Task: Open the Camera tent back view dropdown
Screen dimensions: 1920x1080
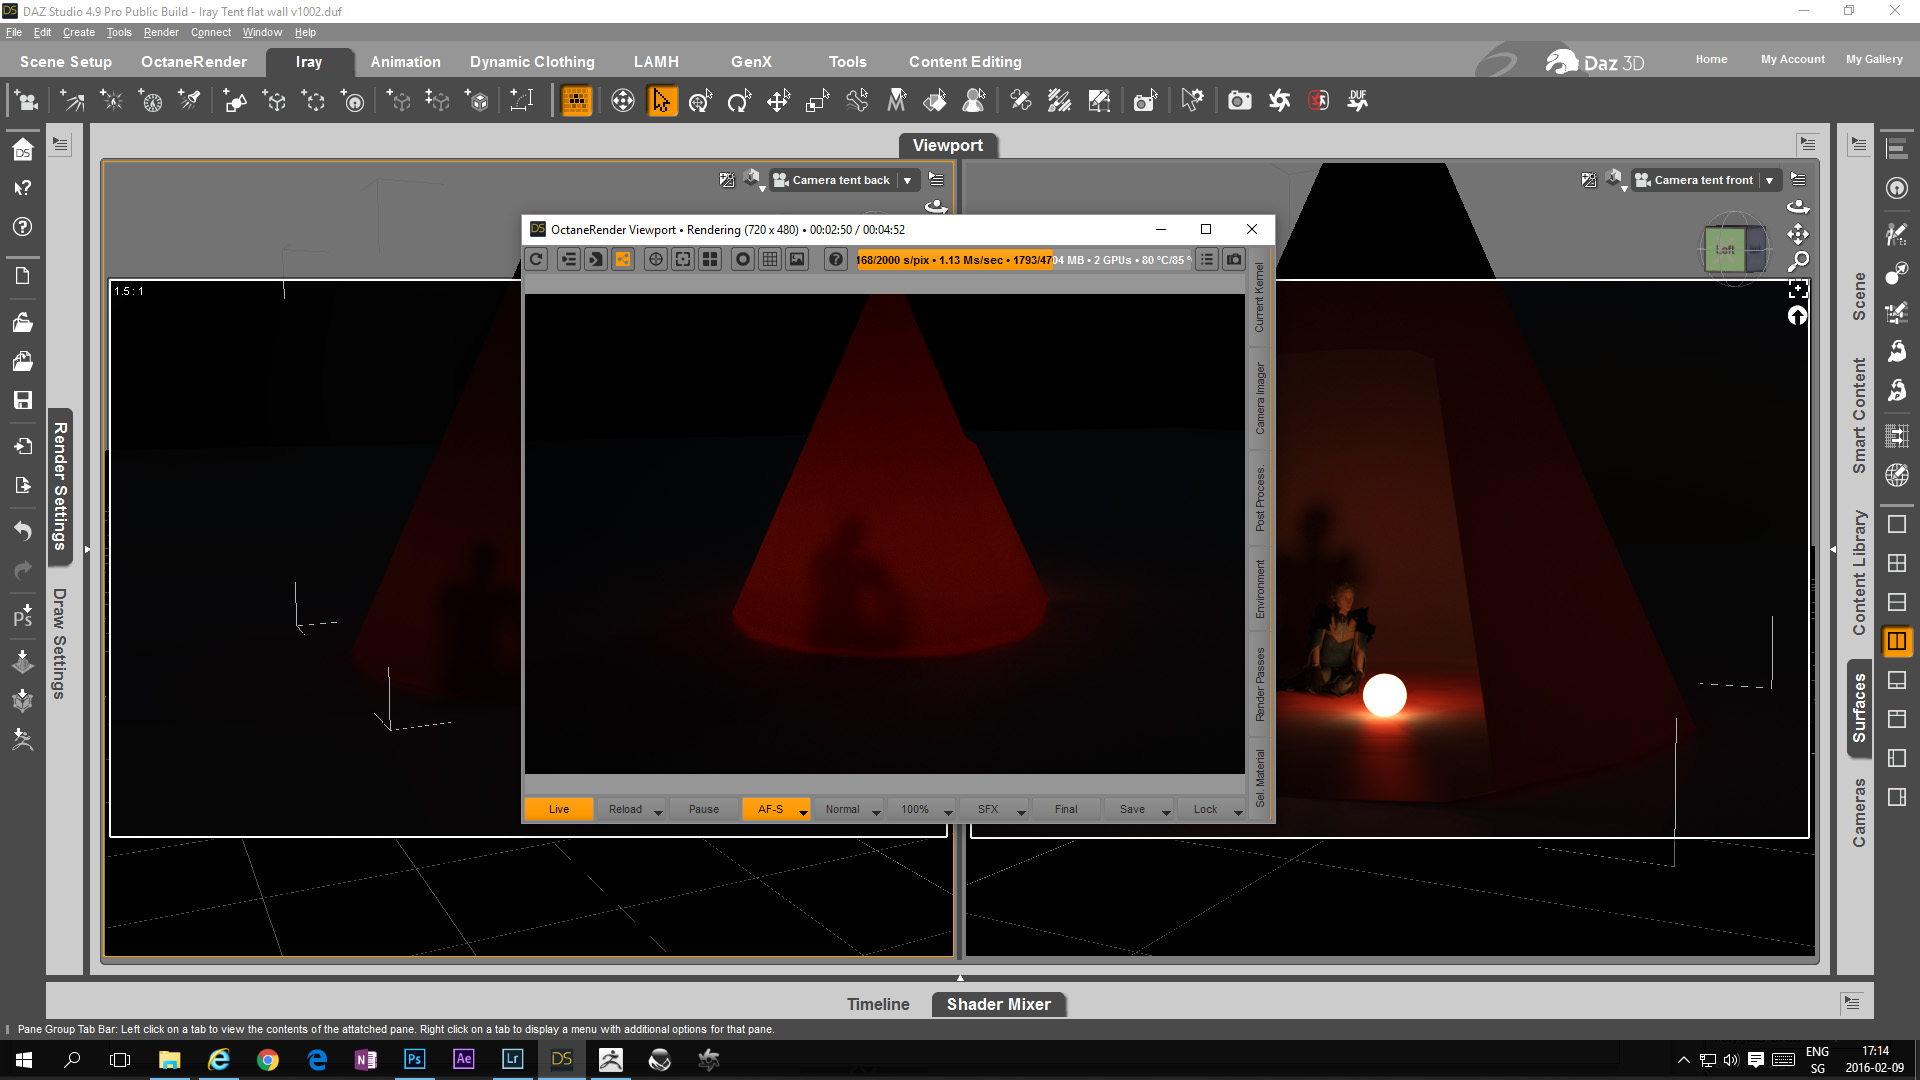Action: click(908, 181)
